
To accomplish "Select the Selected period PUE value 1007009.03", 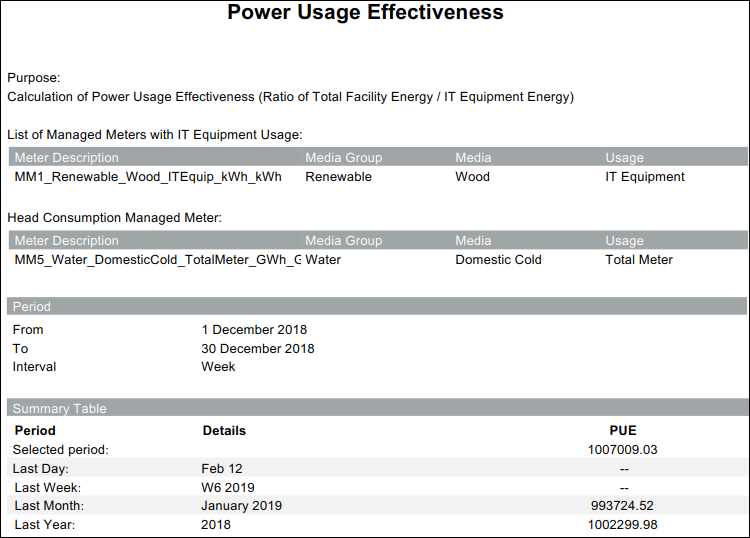I will (x=622, y=450).
